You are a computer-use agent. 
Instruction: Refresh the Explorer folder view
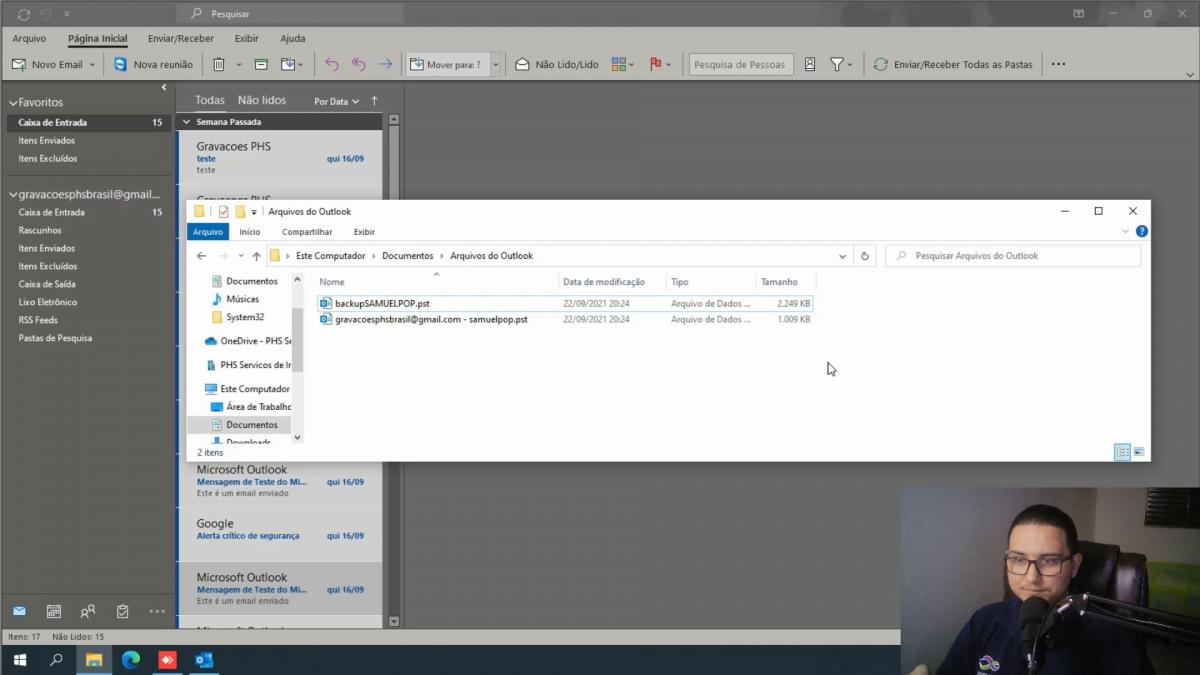point(866,256)
